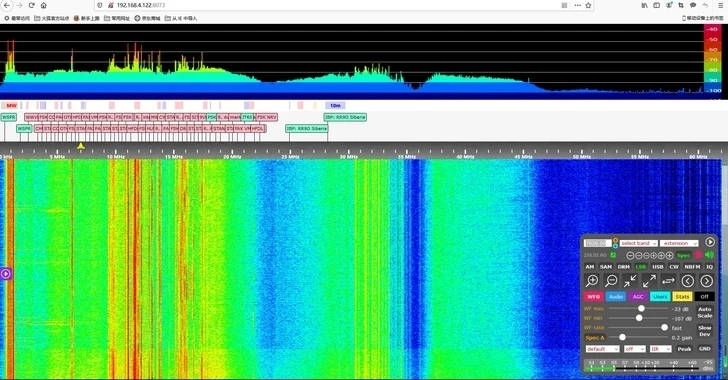728x380 pixels.
Task: Click the purple side-panel arrow on left edge
Action: [x=6, y=274]
